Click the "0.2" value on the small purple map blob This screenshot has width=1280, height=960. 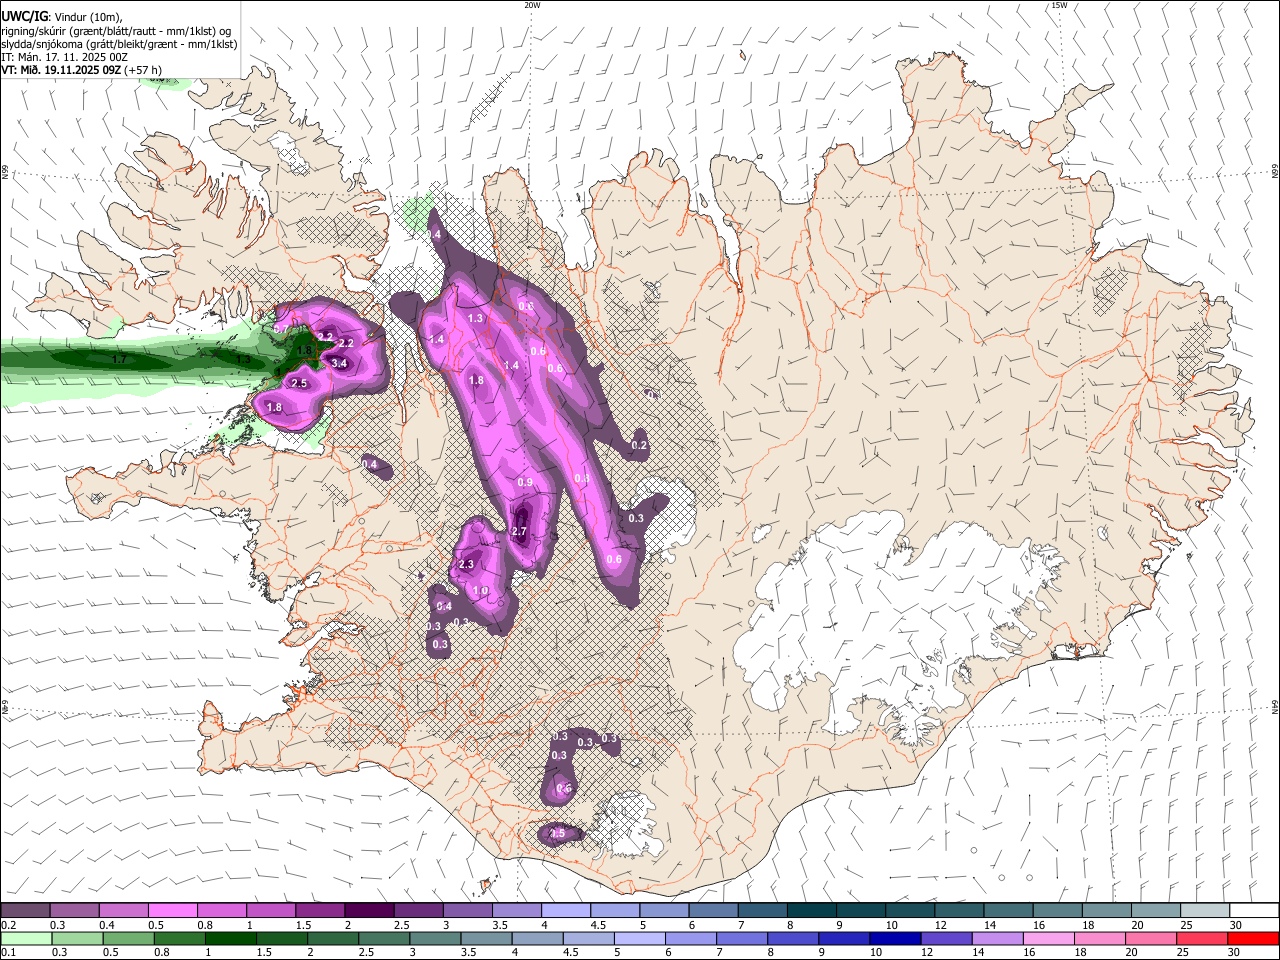640,445
